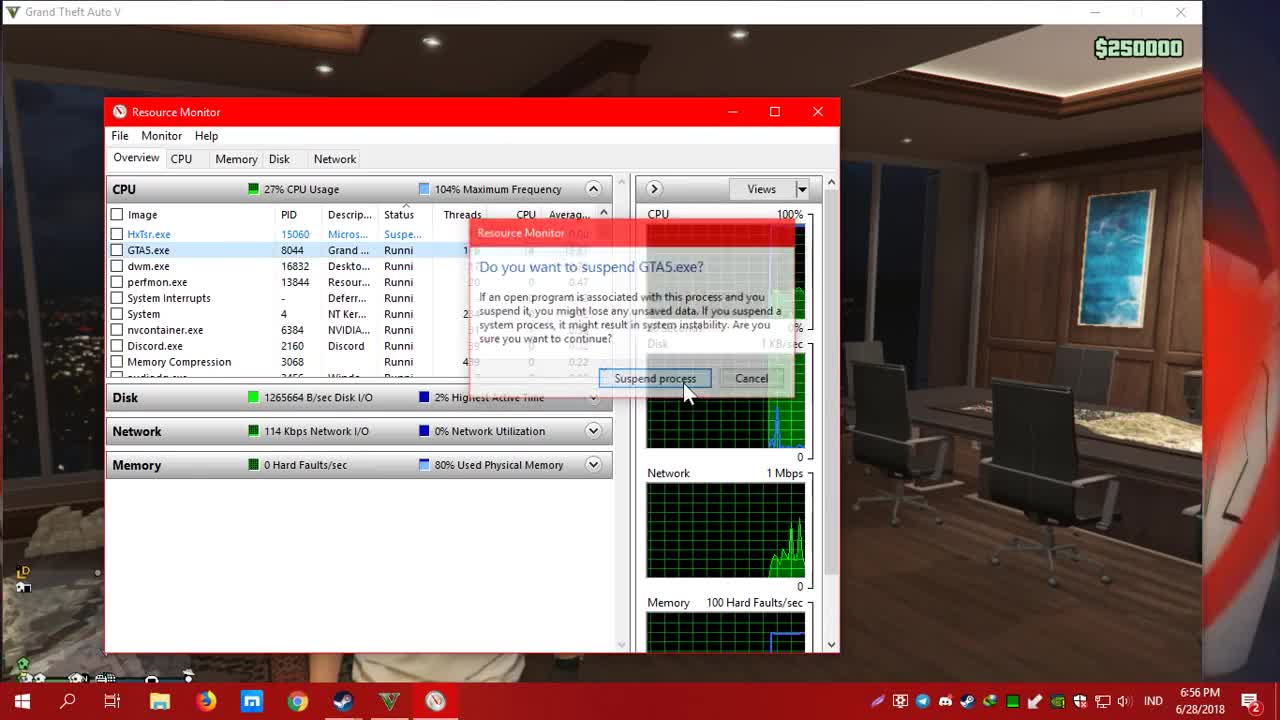The width and height of the screenshot is (1280, 720).
Task: Open Task View on the taskbar
Action: (x=113, y=701)
